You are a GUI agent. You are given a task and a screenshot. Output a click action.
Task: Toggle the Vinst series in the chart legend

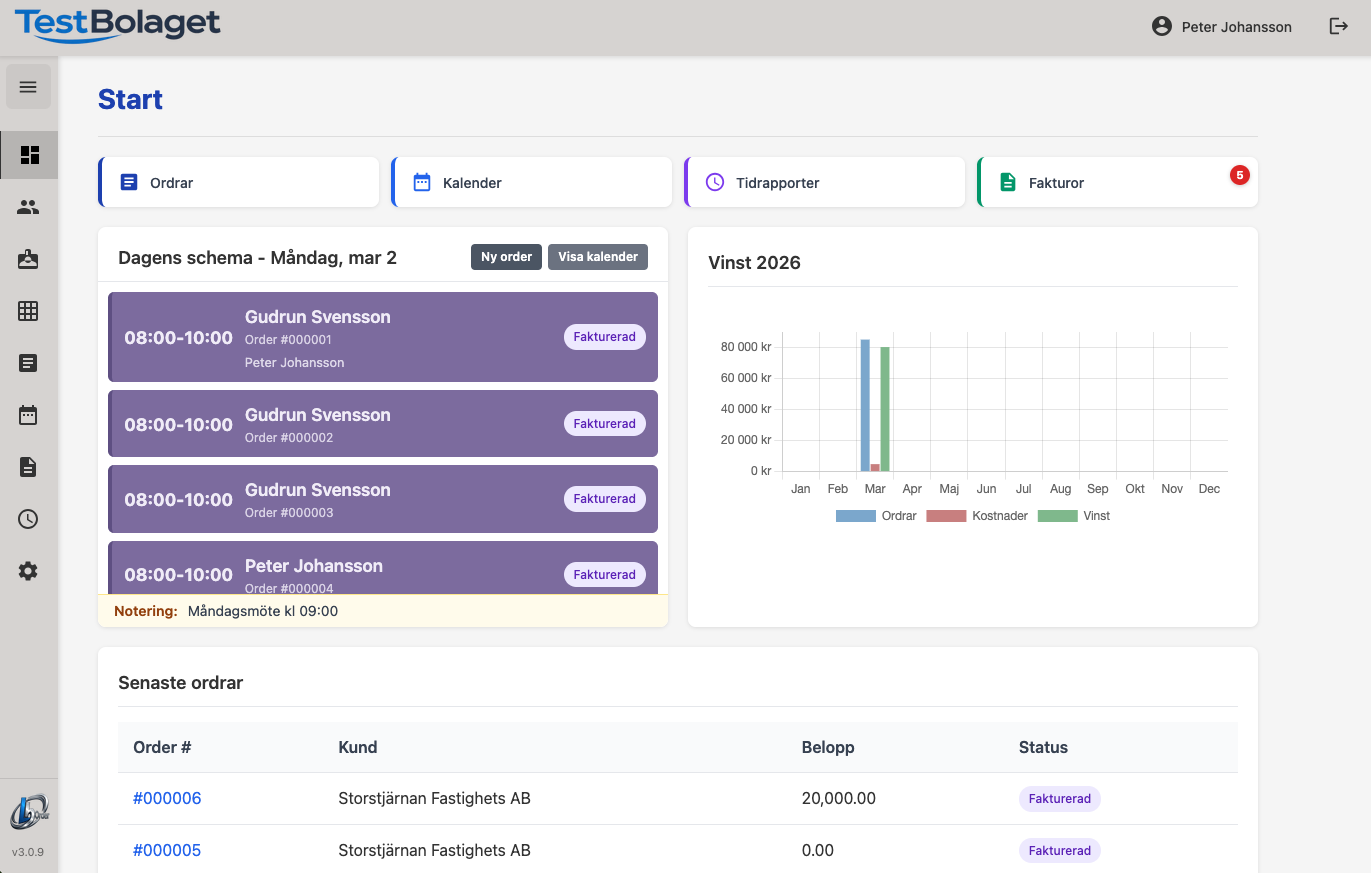point(1074,516)
